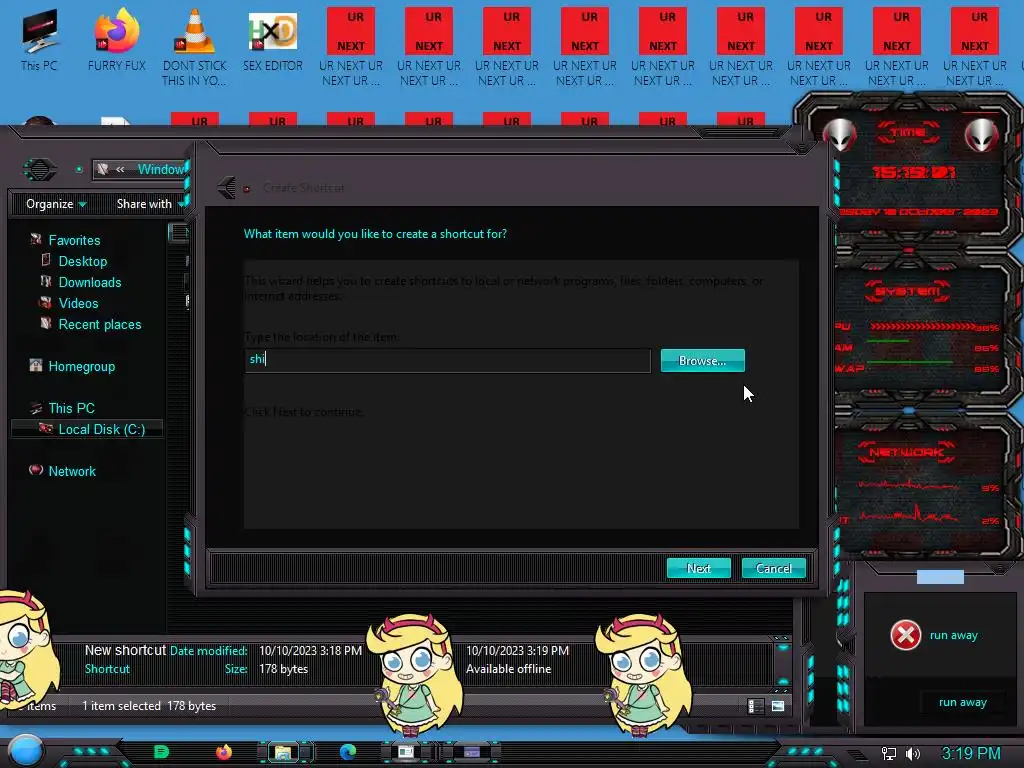Open the green chat bubble taskbar icon

click(x=161, y=752)
